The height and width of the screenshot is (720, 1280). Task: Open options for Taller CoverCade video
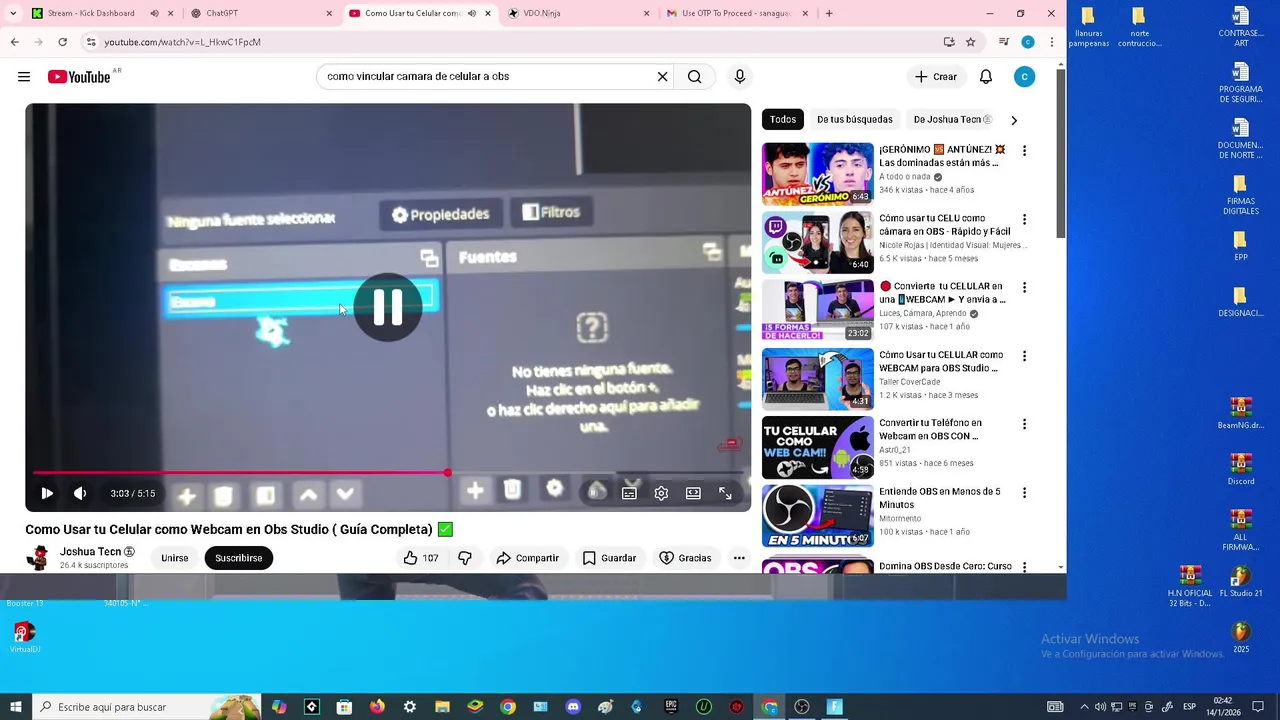tap(1024, 356)
